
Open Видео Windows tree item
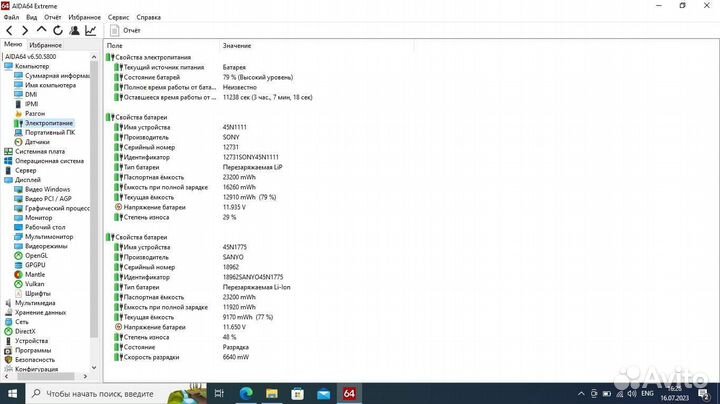[x=42, y=189]
